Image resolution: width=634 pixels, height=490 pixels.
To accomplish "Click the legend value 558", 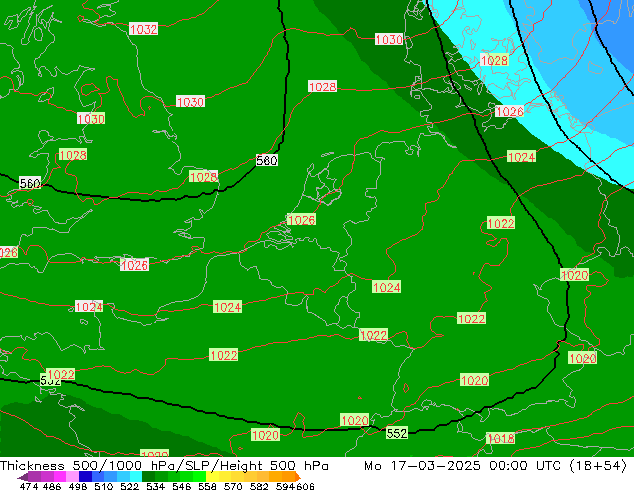I will [x=207, y=486].
